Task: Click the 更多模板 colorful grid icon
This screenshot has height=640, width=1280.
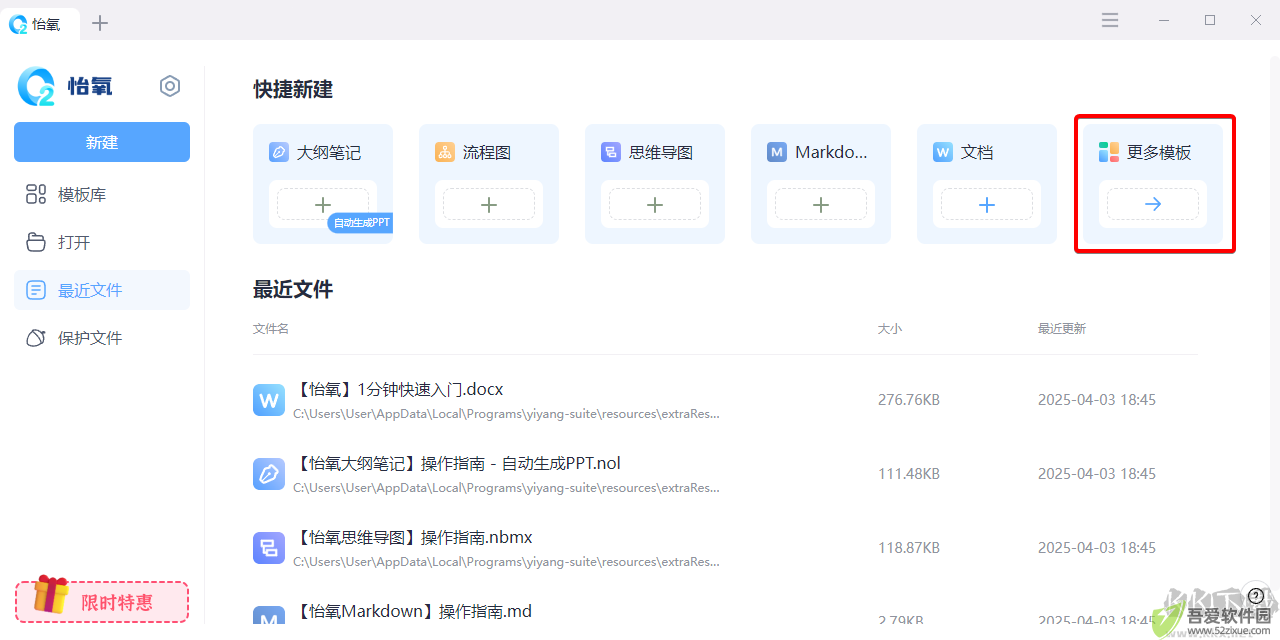Action: pos(1109,152)
